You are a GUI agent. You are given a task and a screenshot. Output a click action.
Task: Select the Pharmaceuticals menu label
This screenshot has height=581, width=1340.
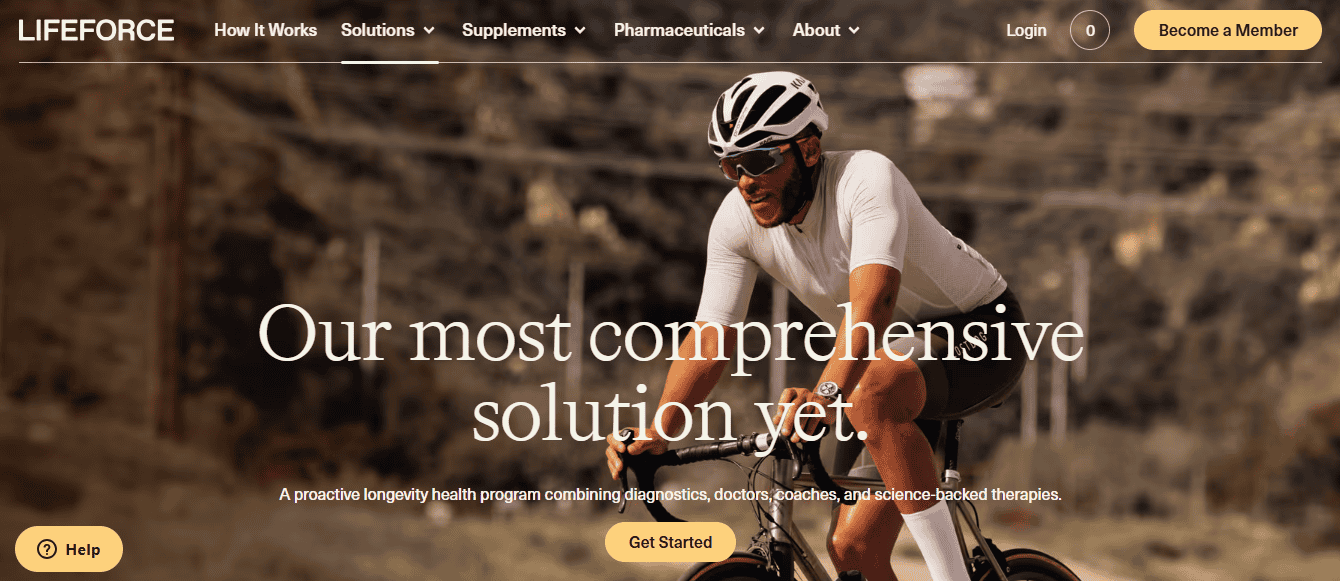click(680, 30)
